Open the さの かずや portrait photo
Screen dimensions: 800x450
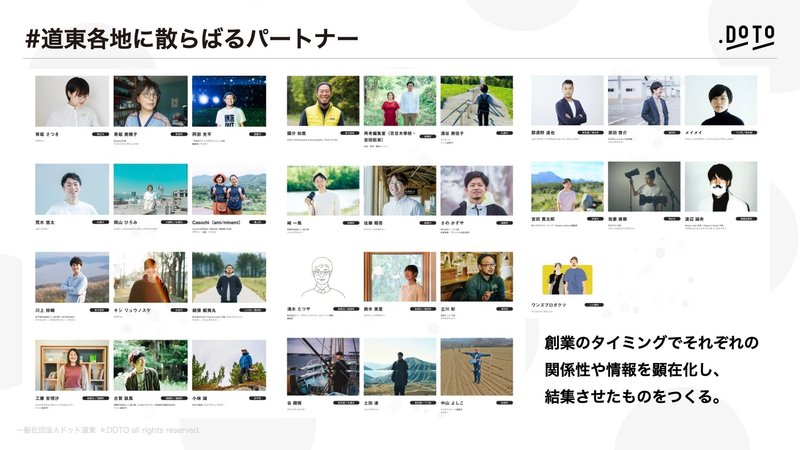(477, 190)
